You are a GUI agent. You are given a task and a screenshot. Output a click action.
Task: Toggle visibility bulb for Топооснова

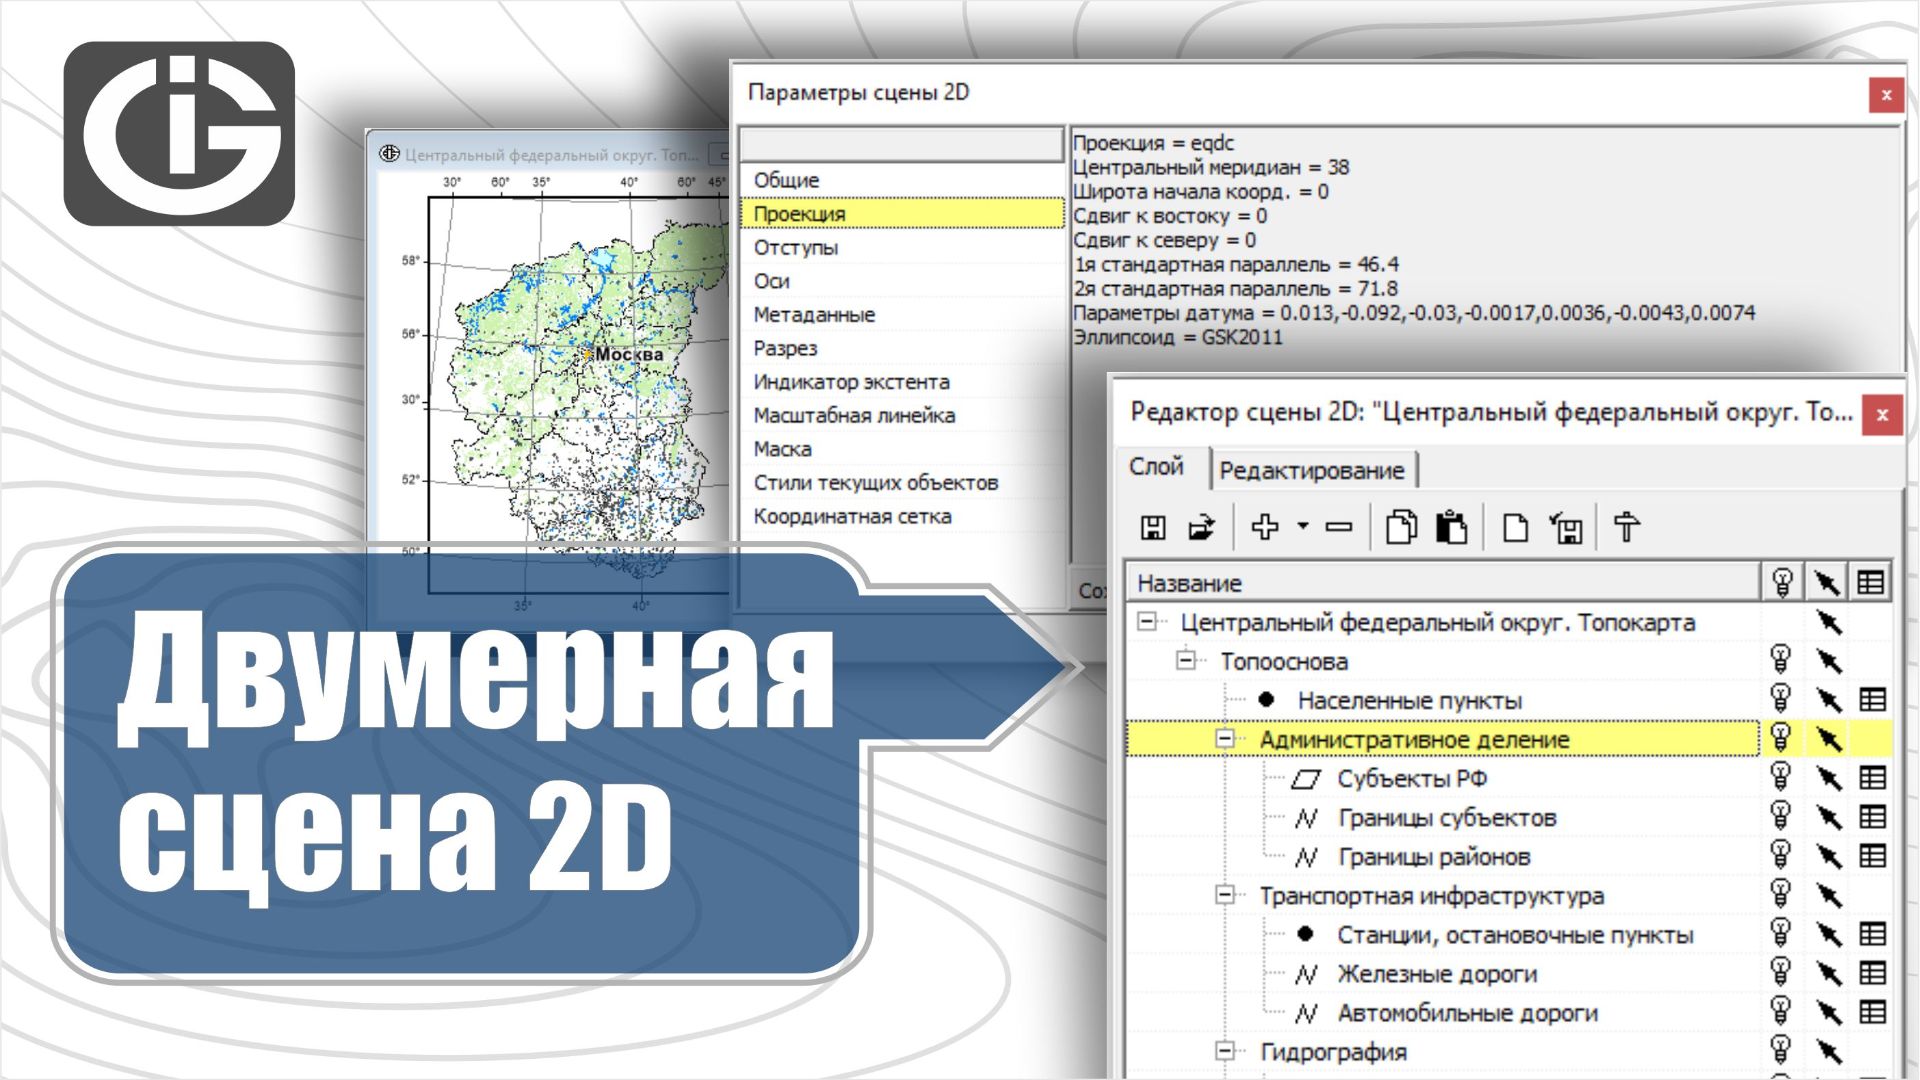[1781, 660]
